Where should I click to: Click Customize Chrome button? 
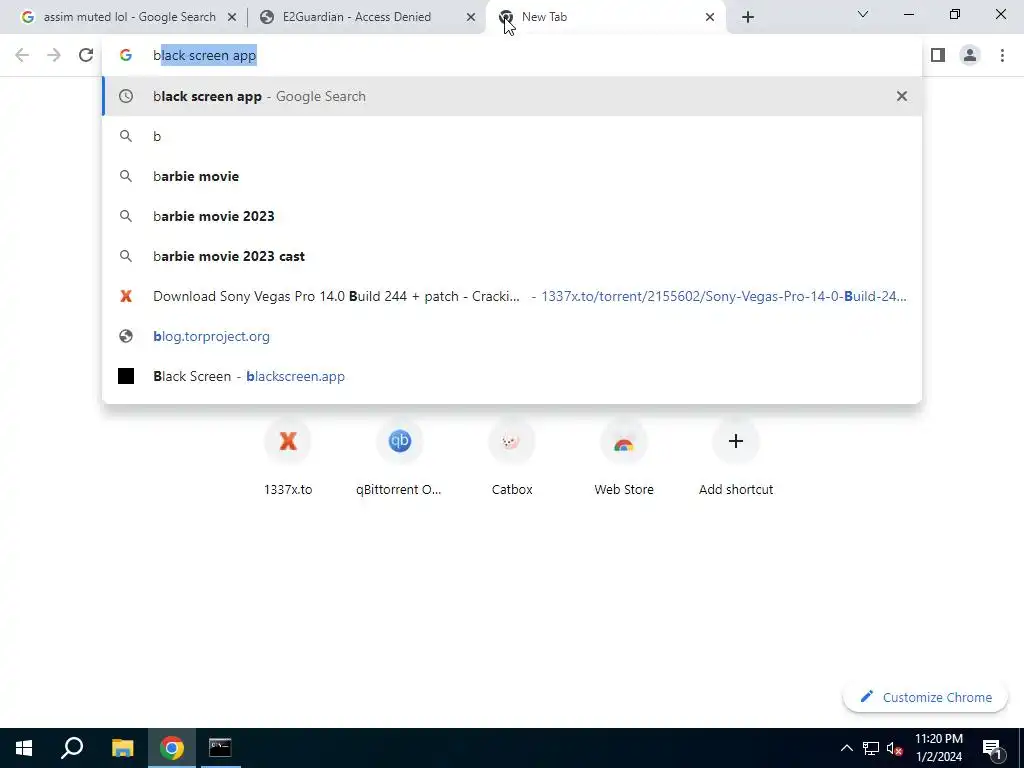point(925,697)
